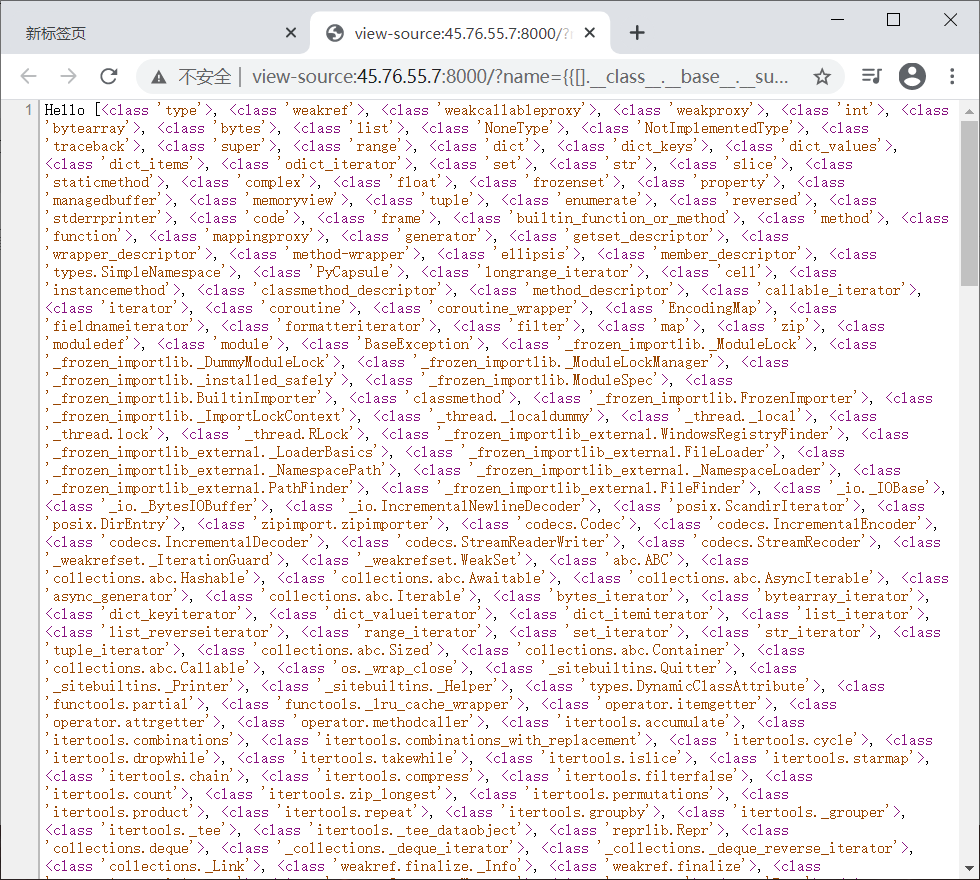Click the 'reprlib.Repr' class text
The width and height of the screenshot is (980, 880).
[661, 830]
